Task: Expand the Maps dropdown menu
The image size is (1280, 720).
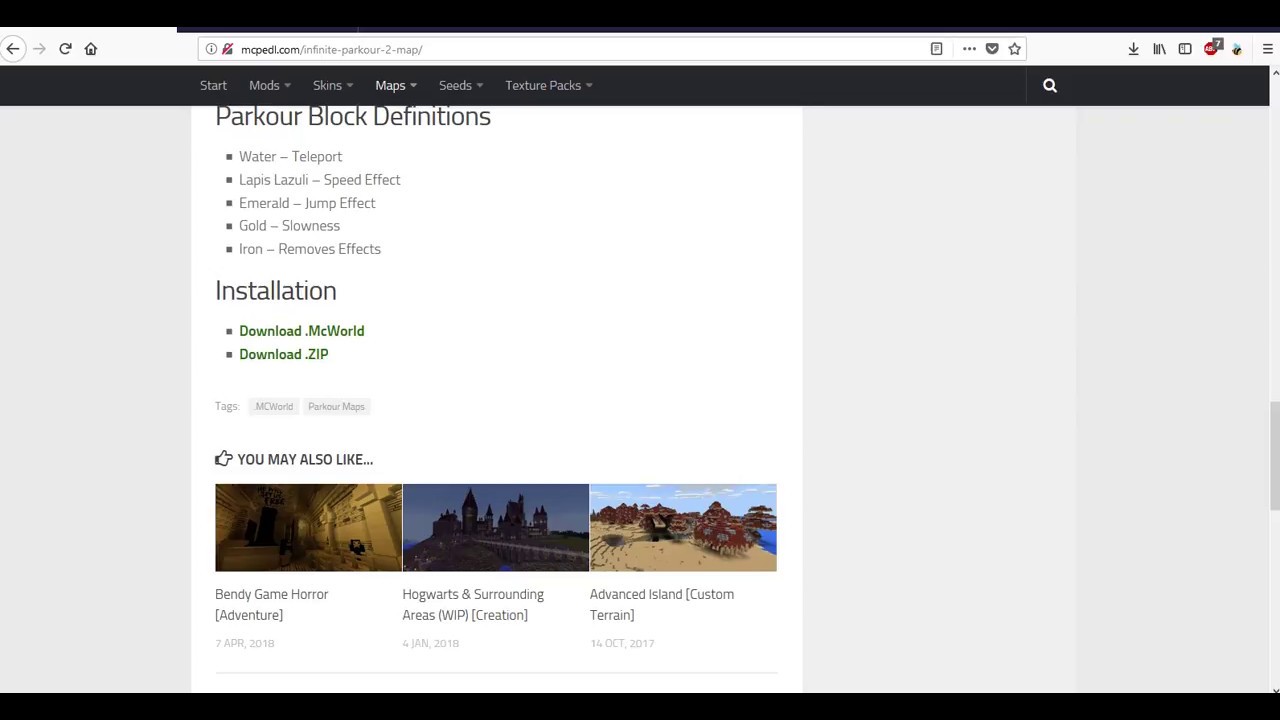Action: (396, 86)
